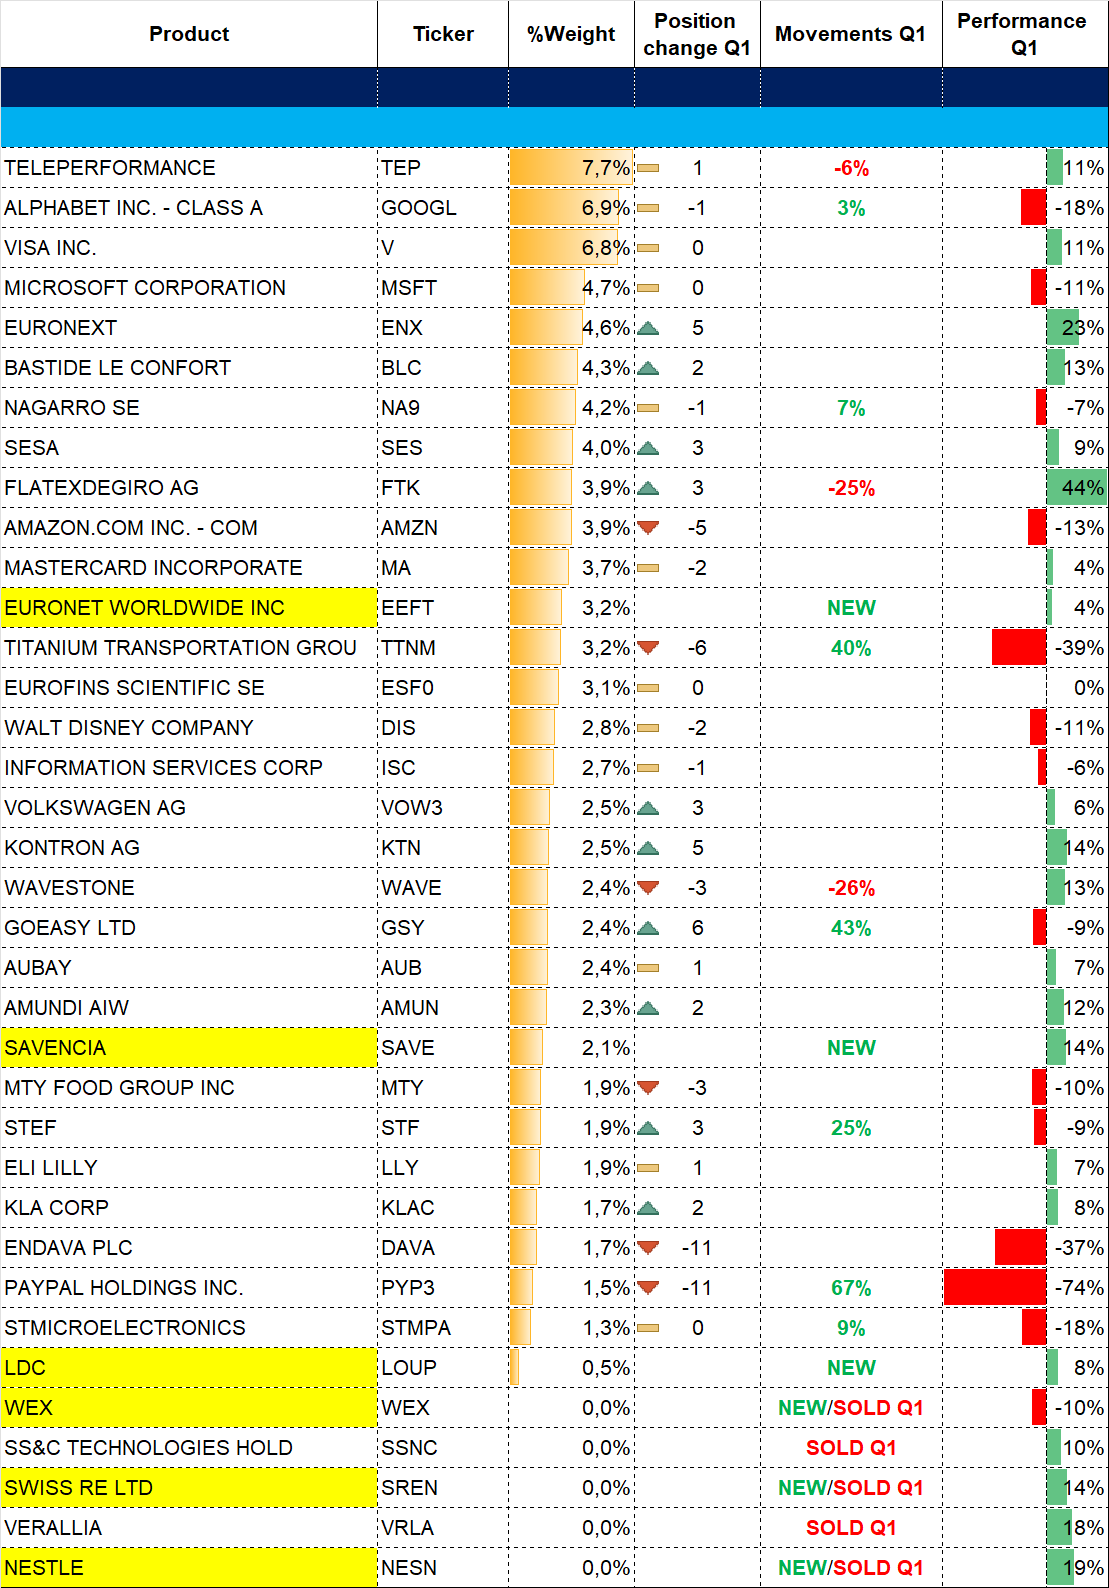Viewport: 1109px width, 1588px height.
Task: Click the 67% movement for PAYPAL
Action: [851, 1288]
